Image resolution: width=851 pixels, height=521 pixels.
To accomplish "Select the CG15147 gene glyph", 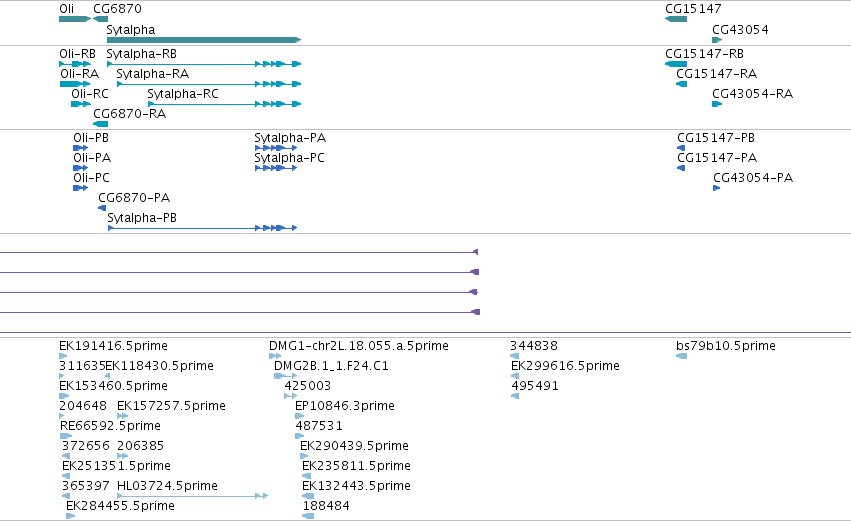I will tap(676, 19).
